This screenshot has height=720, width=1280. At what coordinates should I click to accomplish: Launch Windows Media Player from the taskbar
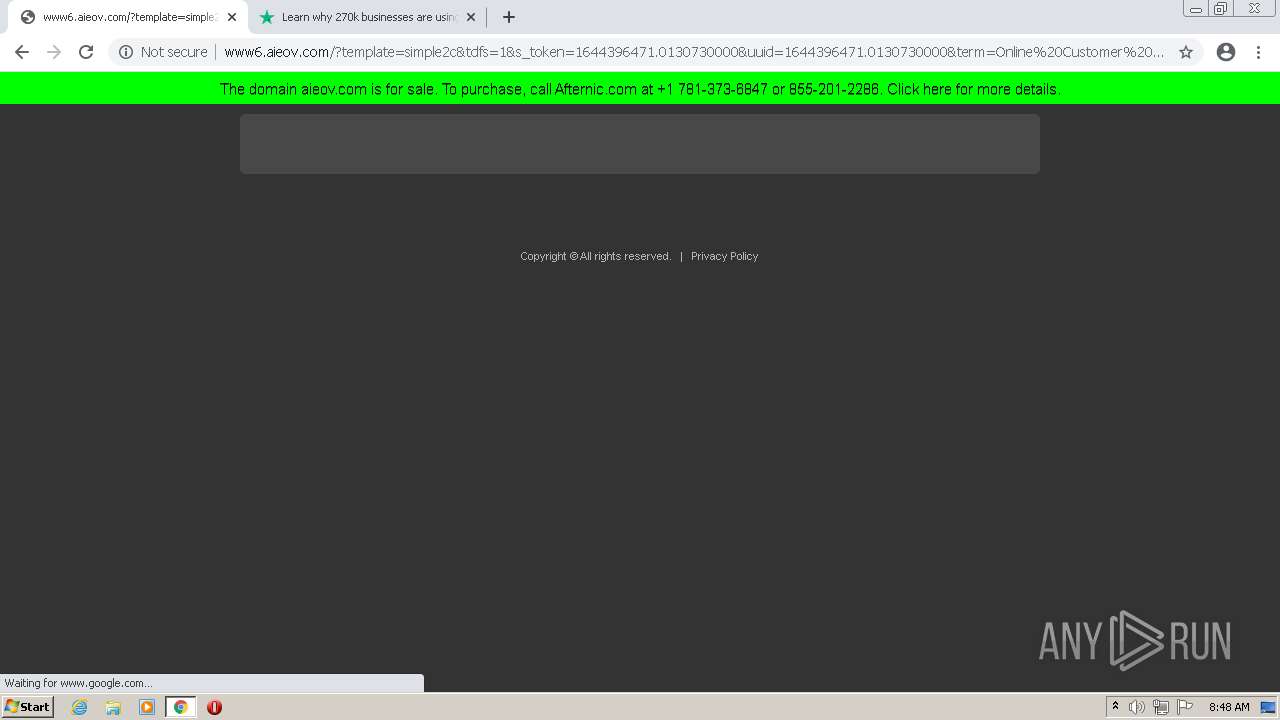[x=147, y=707]
